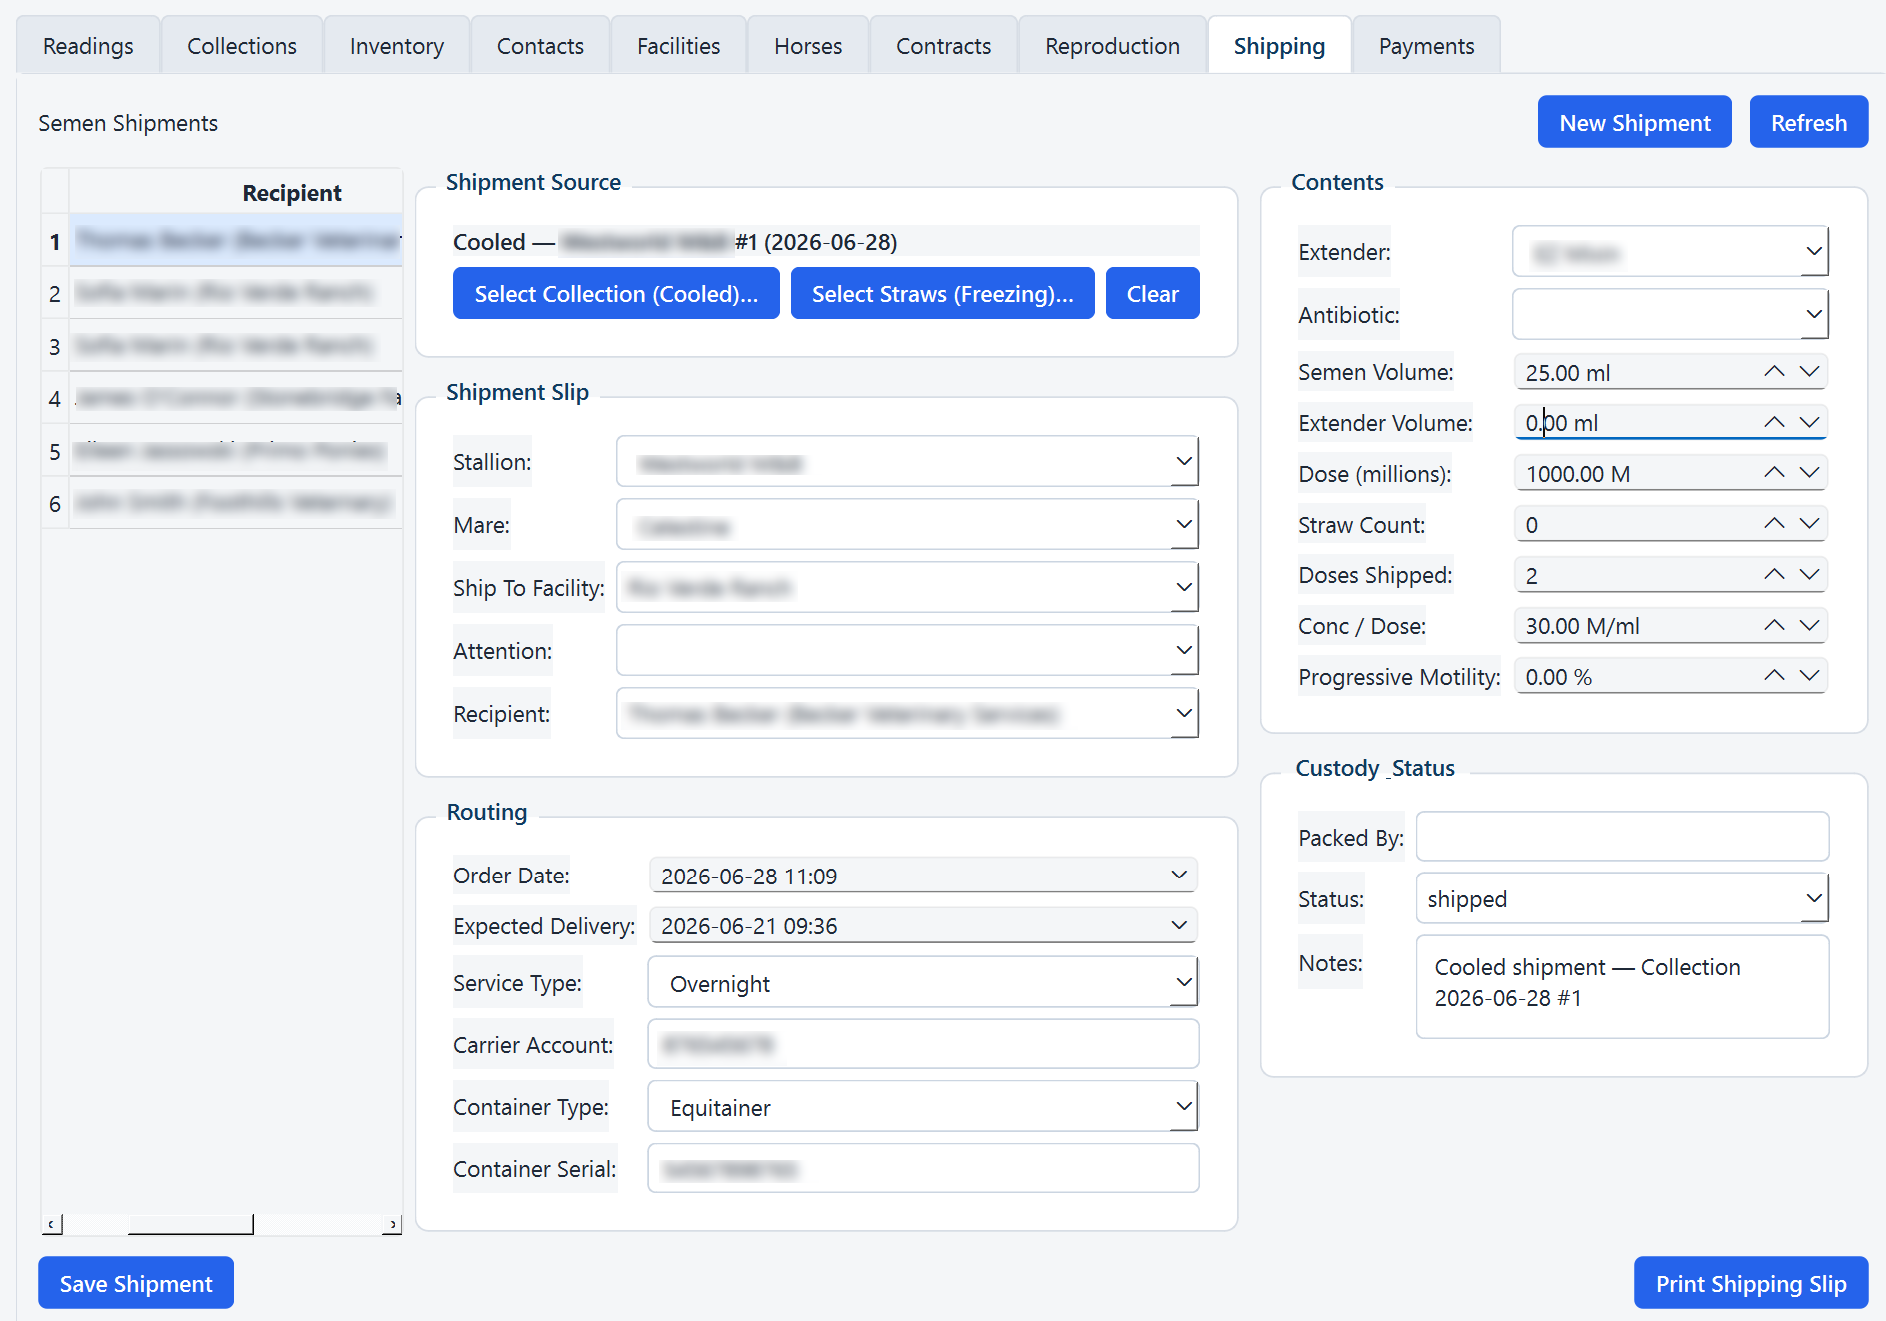Click the Packed By field
This screenshot has width=1886, height=1321.
pyautogui.click(x=1622, y=837)
